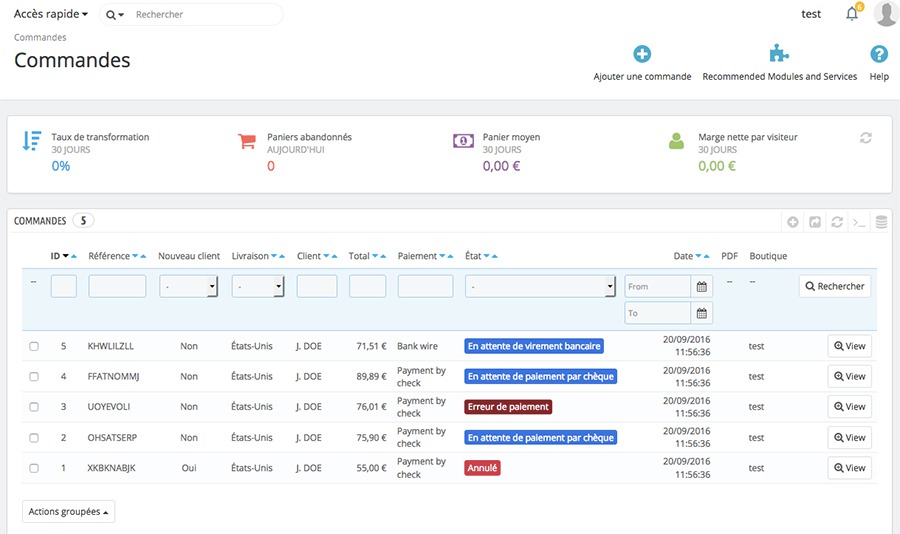The height and width of the screenshot is (534, 900).
Task: Tick the checkbox for order KHWLILZLL
Action: [34, 346]
